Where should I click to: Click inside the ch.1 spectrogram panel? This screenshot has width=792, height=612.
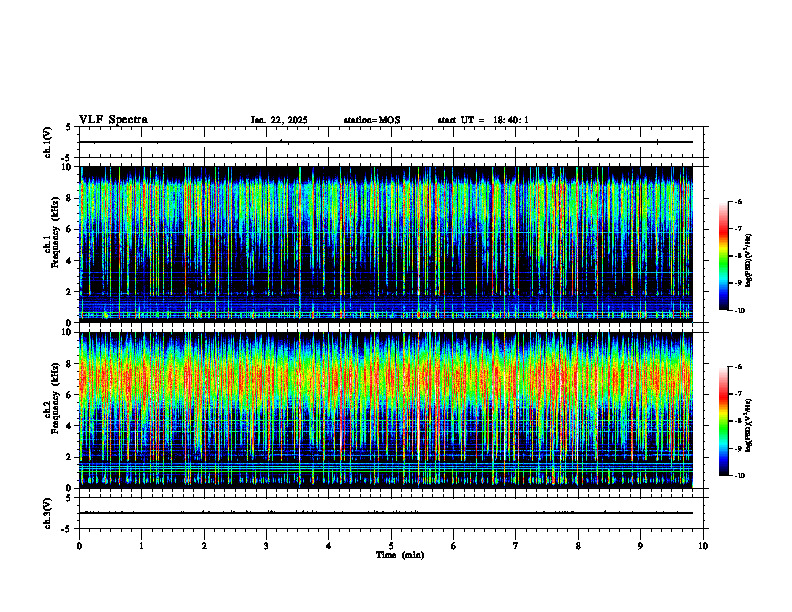point(386,244)
